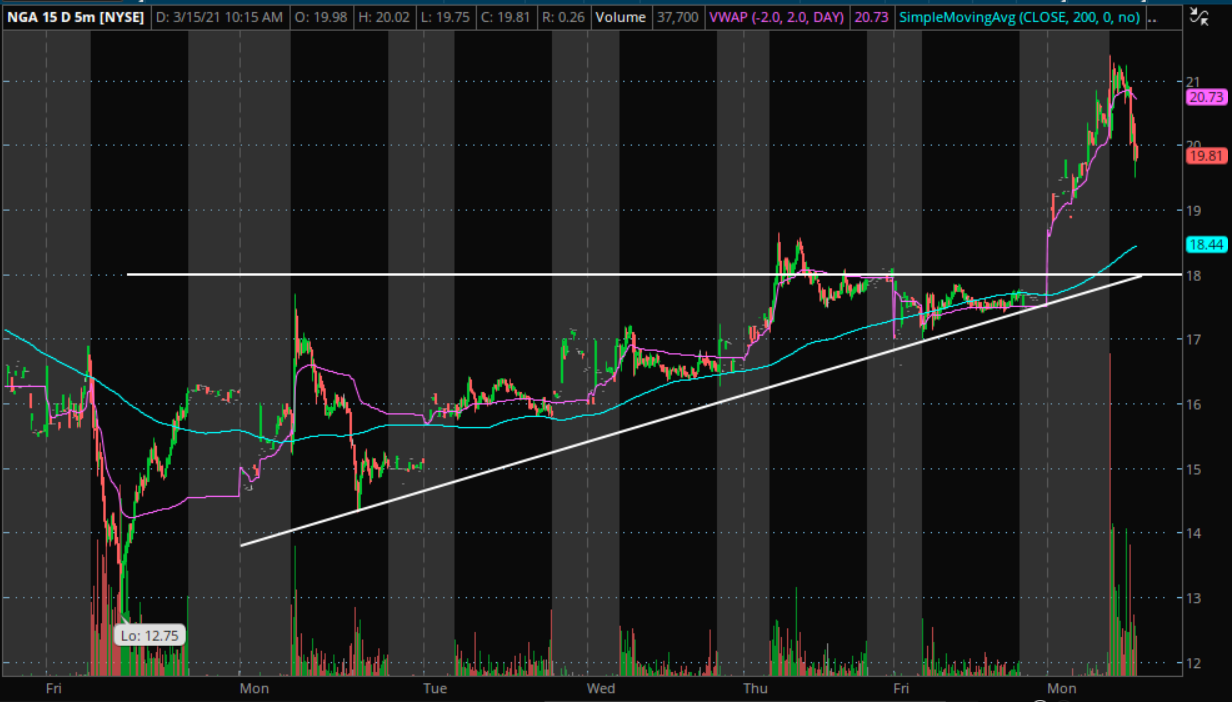Click the Lo: 12.75 low price bubble

(149, 634)
